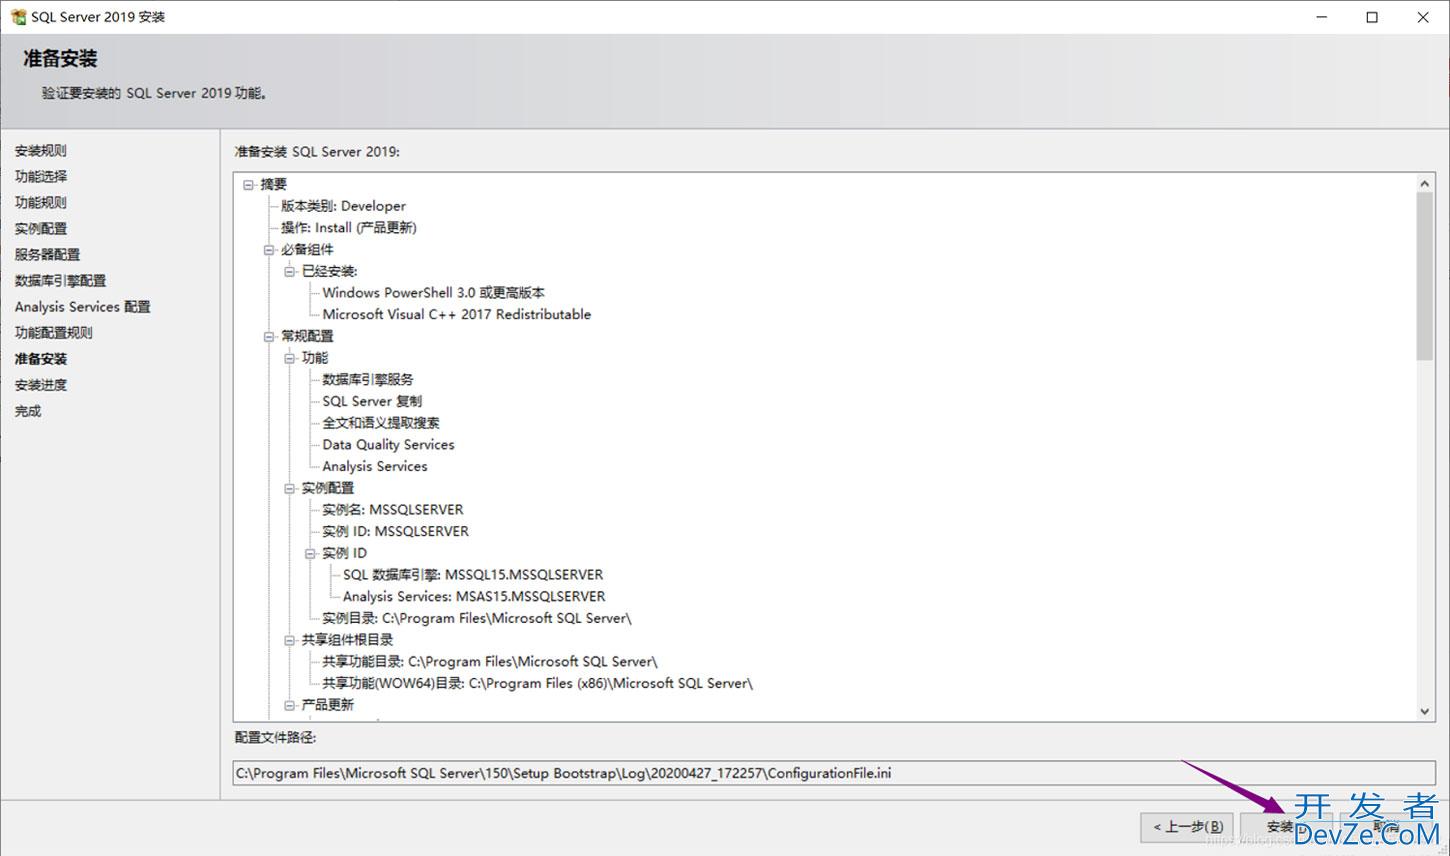Go to the 数据库引擎配置 step
Screen dimensions: 1450x856
[60, 281]
